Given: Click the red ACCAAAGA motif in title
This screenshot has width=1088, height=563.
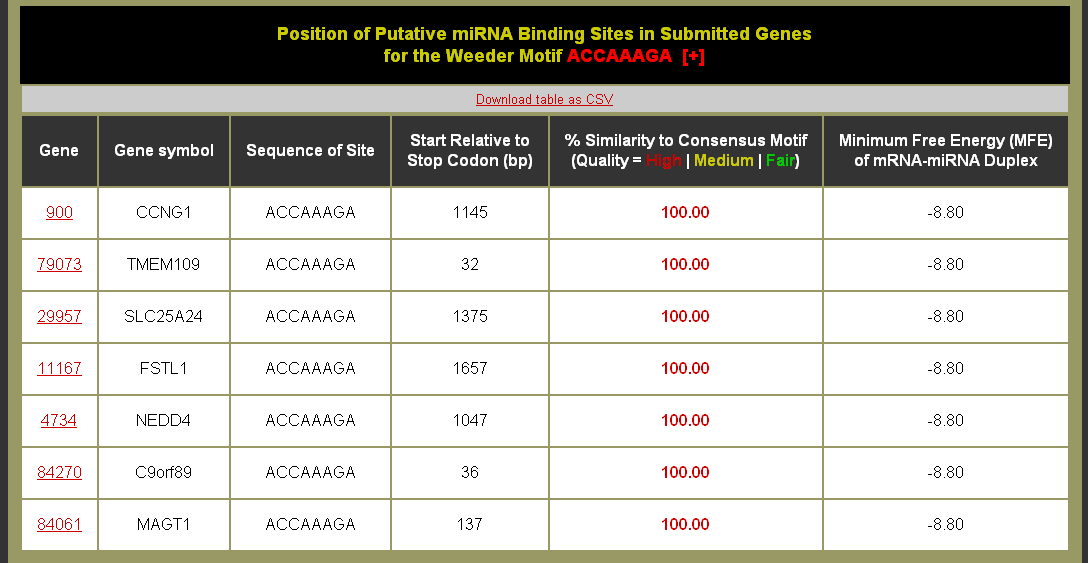Looking at the screenshot, I should (619, 56).
